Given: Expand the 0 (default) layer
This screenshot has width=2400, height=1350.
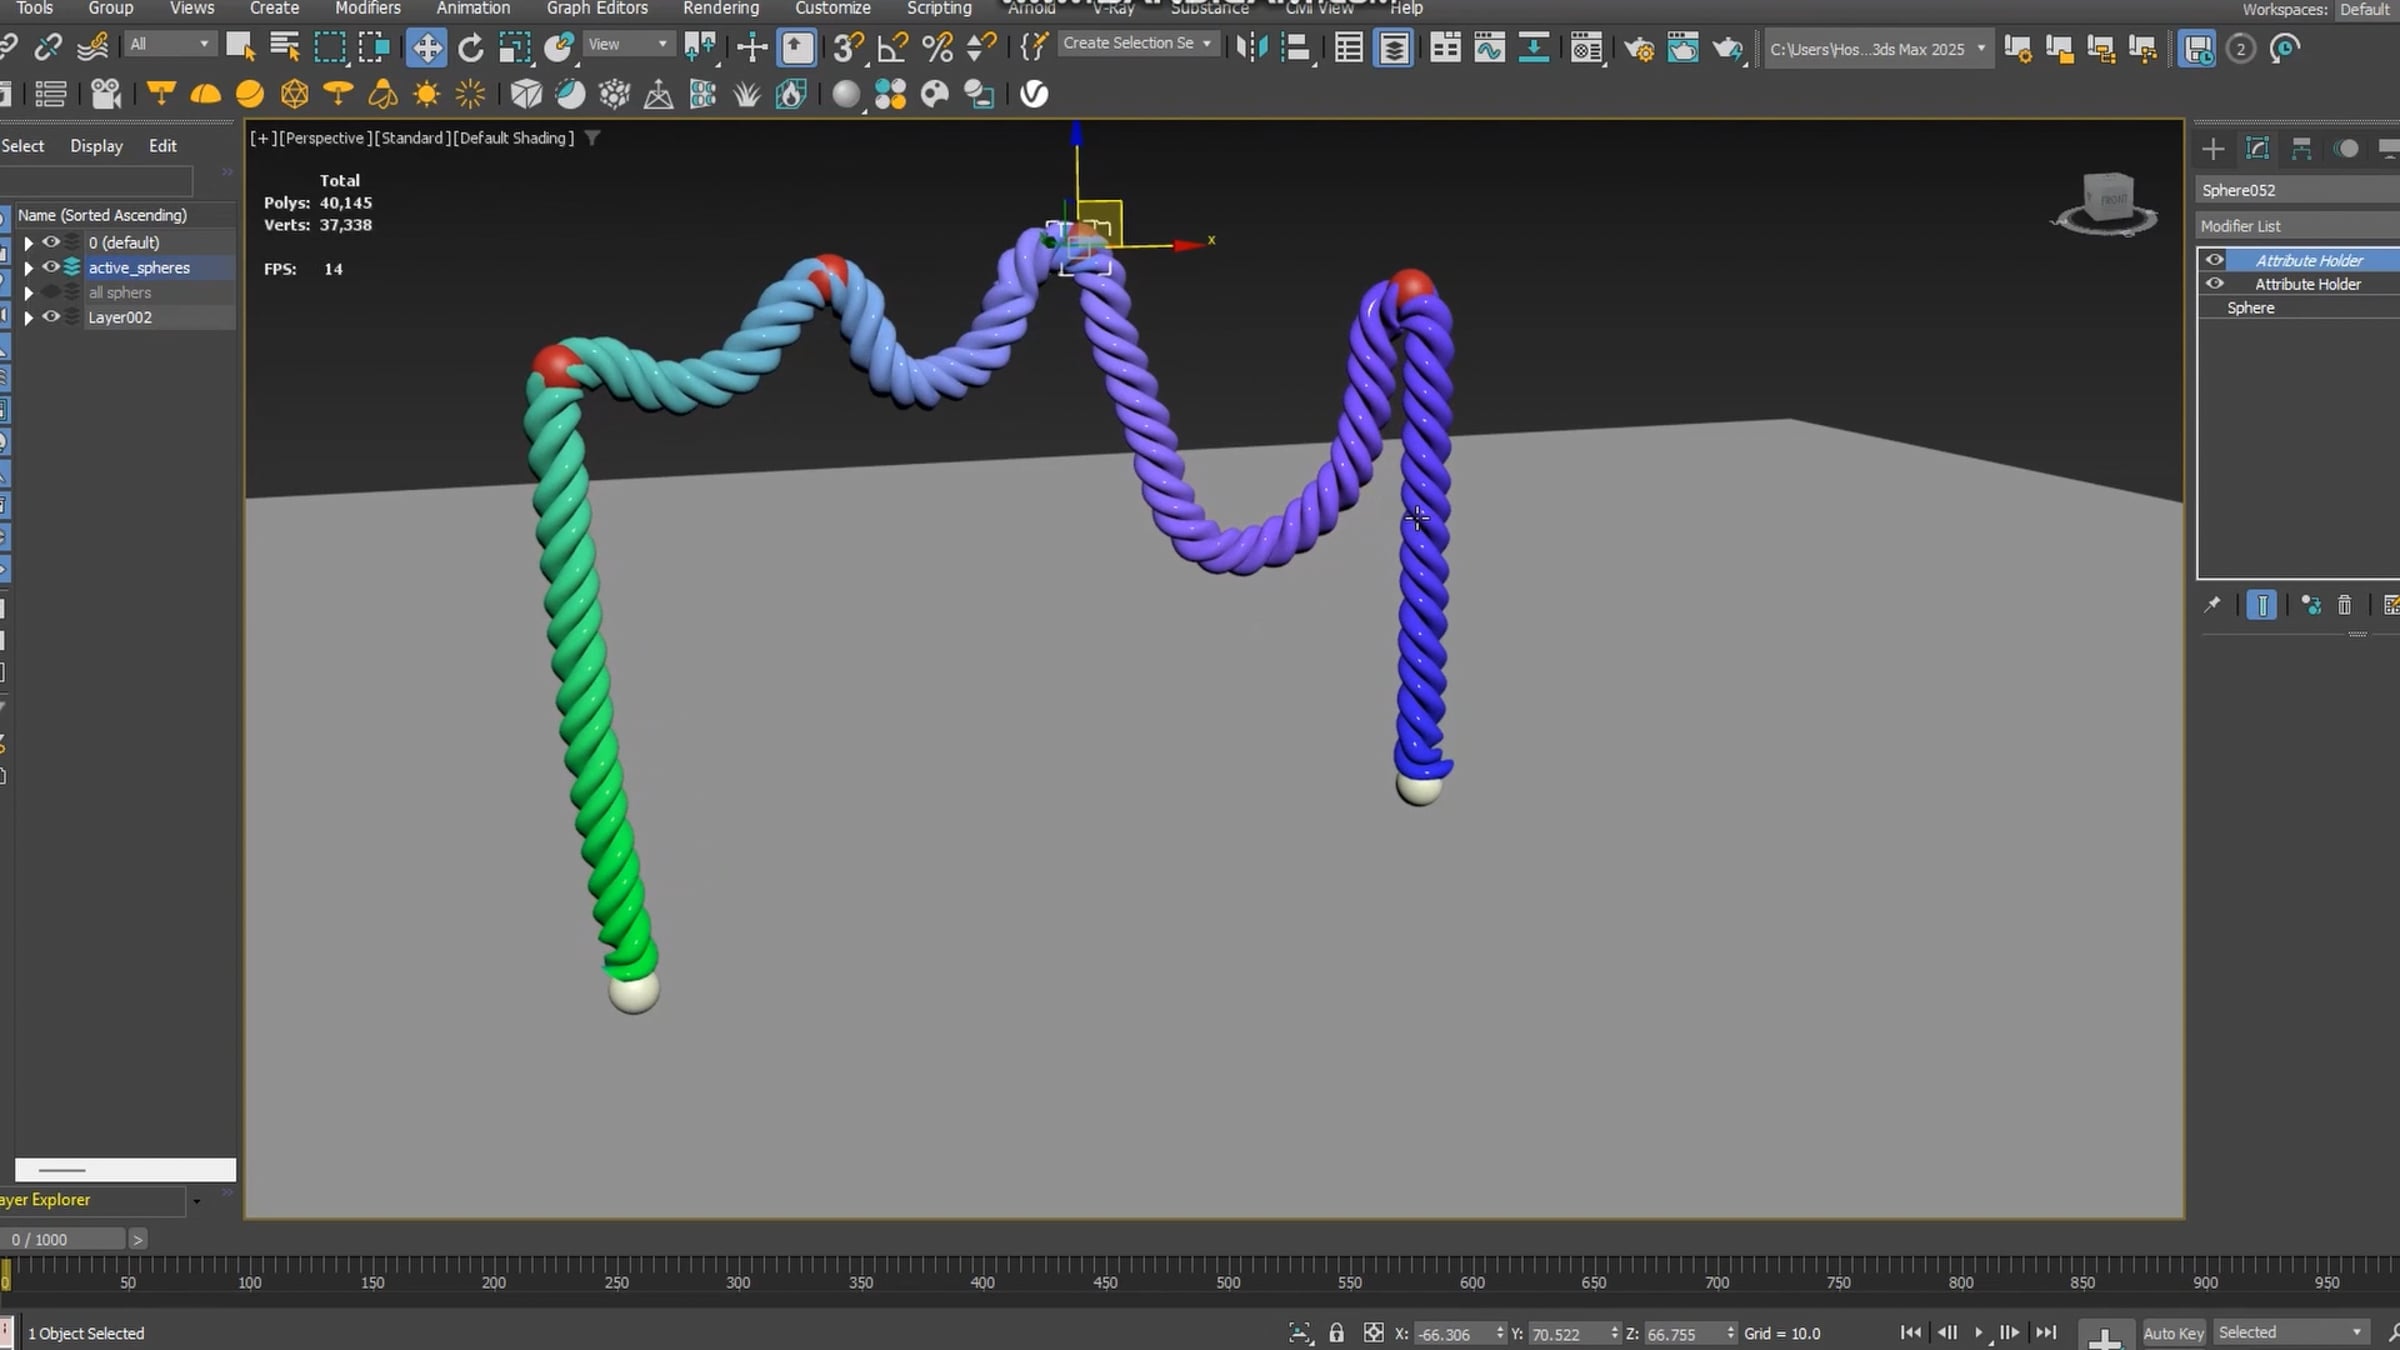Looking at the screenshot, I should [28, 243].
